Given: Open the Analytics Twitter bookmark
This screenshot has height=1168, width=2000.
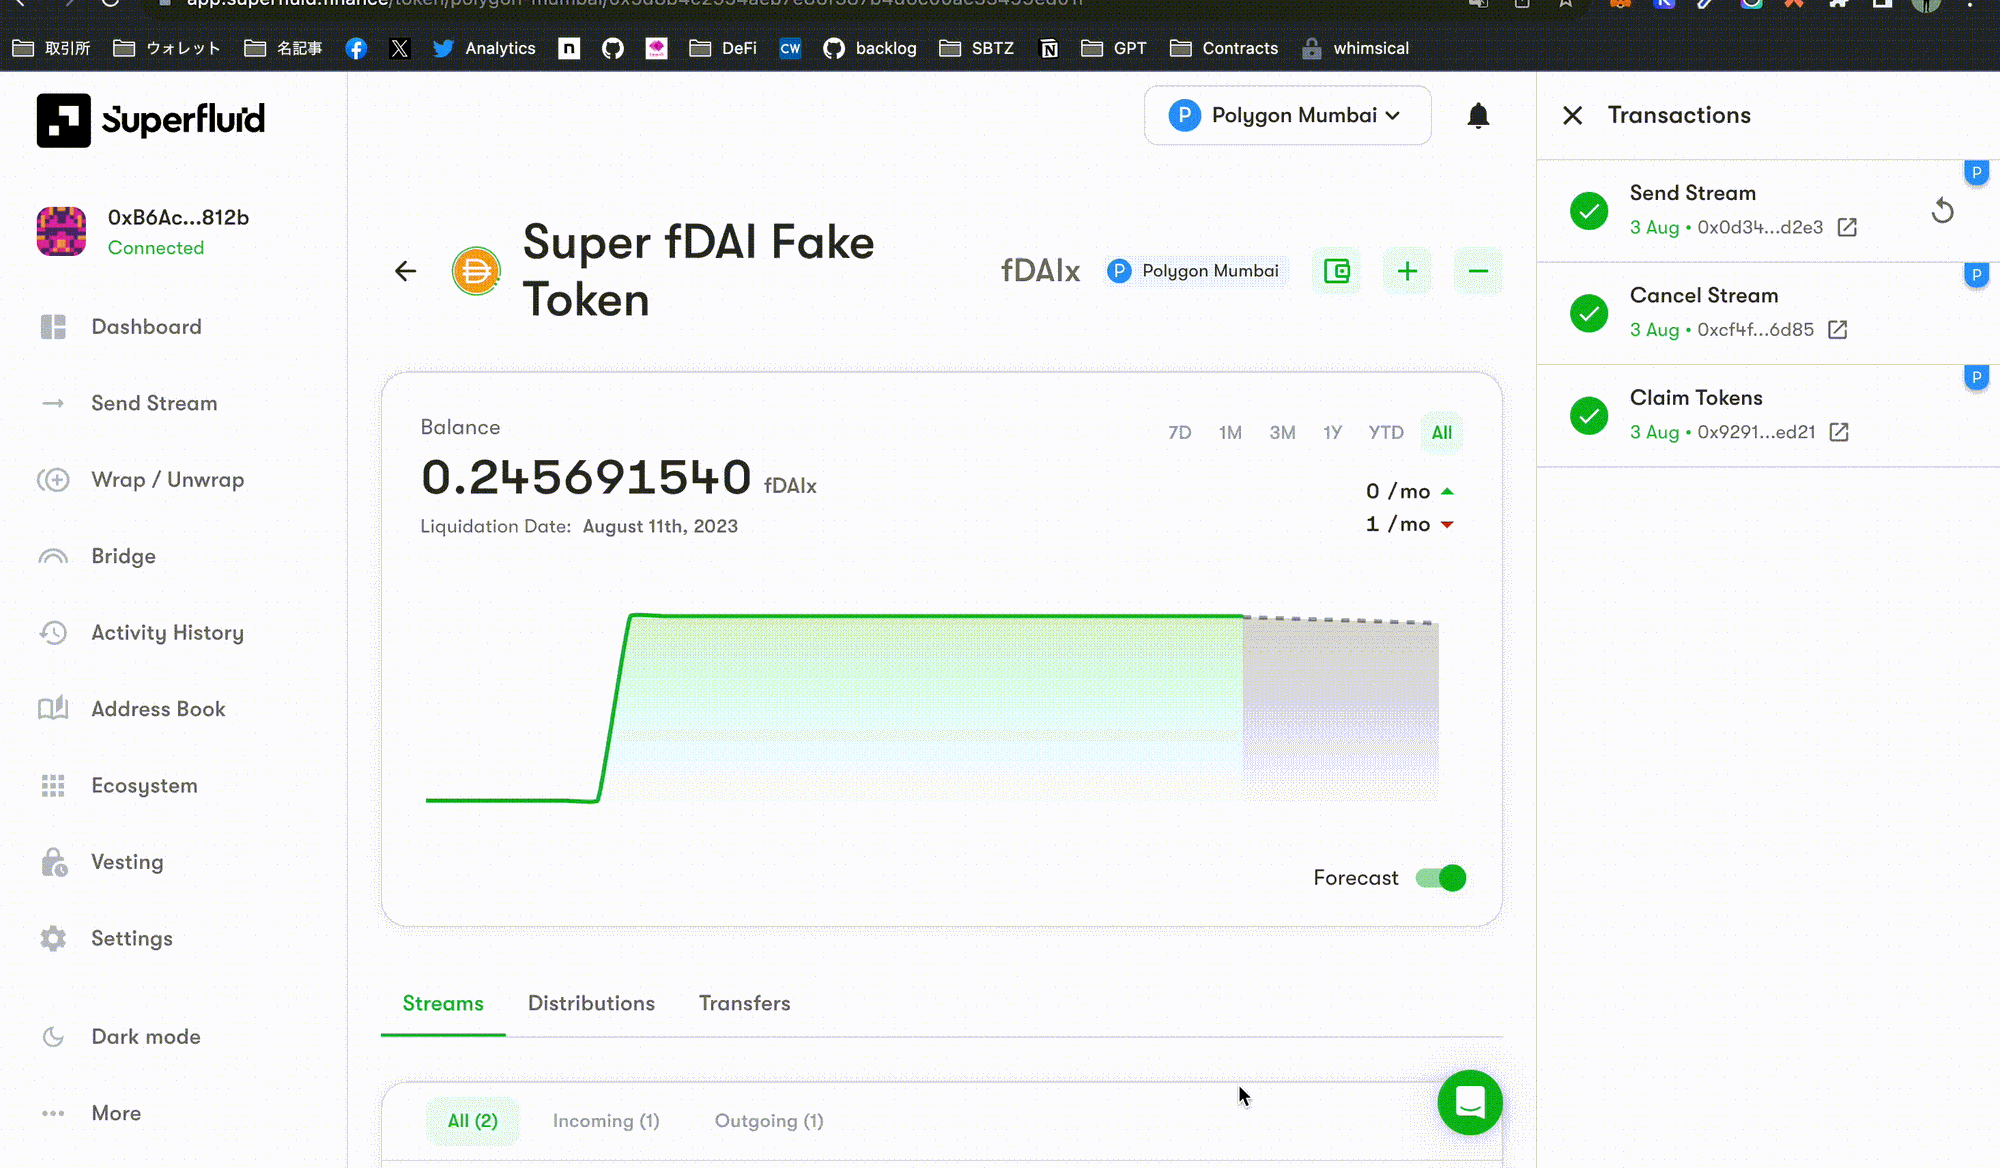Looking at the screenshot, I should [x=484, y=48].
